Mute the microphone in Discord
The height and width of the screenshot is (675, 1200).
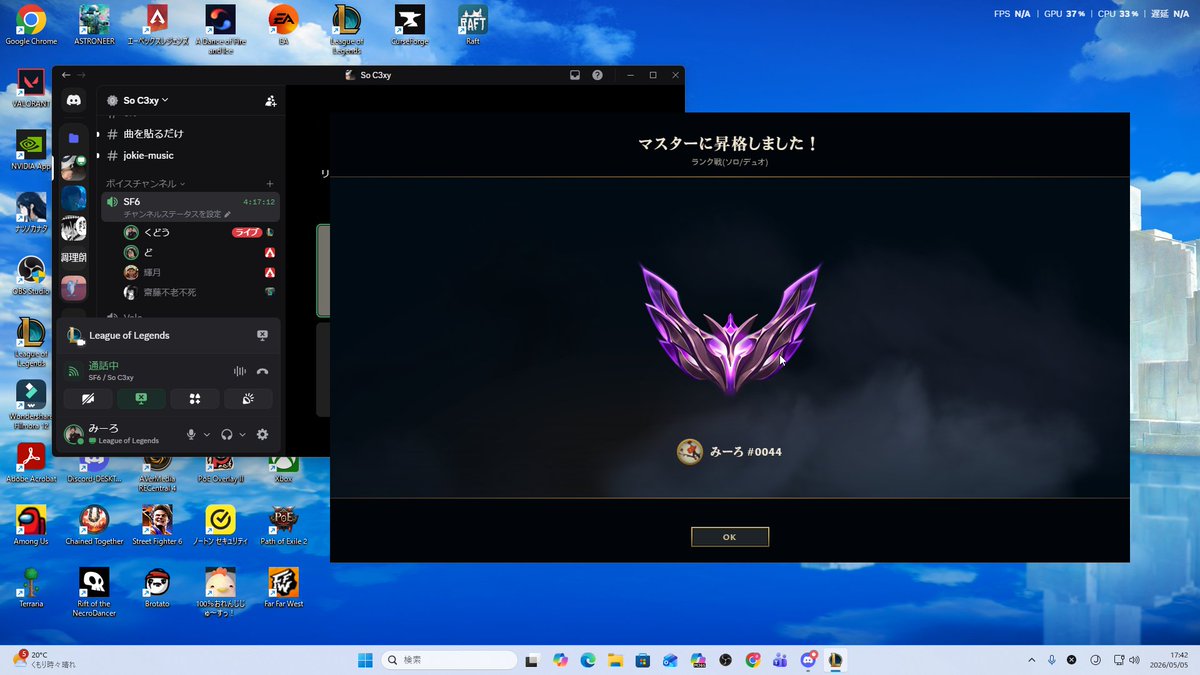click(x=191, y=434)
